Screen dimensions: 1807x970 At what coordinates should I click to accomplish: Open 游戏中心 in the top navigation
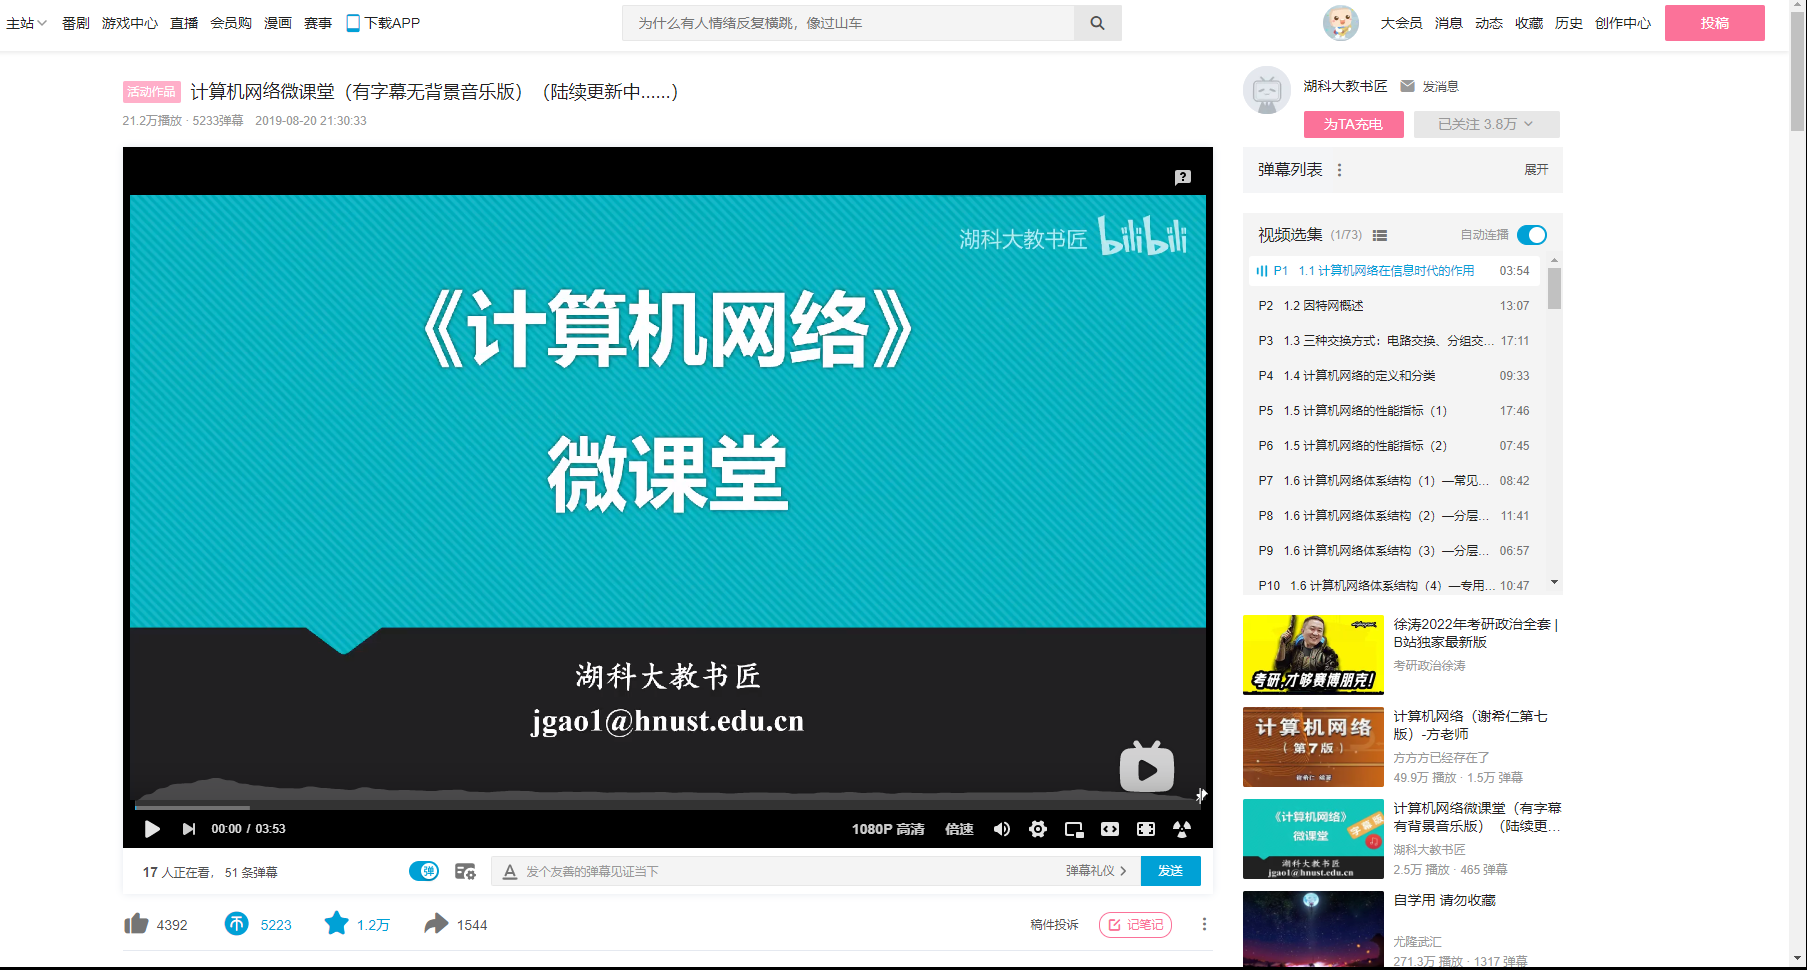click(130, 23)
